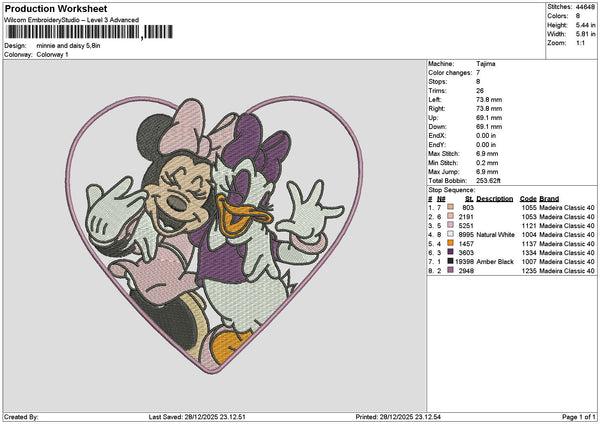
Task: Select the Left value 73.8 mm
Action: click(x=489, y=99)
